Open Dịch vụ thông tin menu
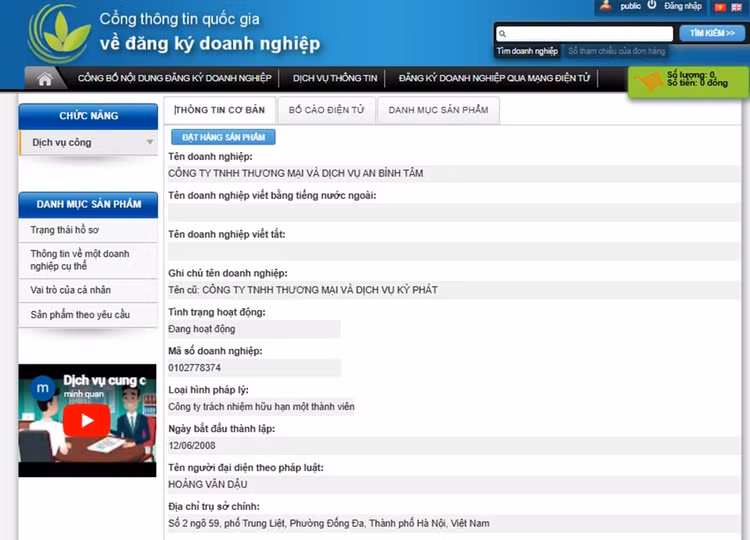This screenshot has height=540, width=750. 335,78
